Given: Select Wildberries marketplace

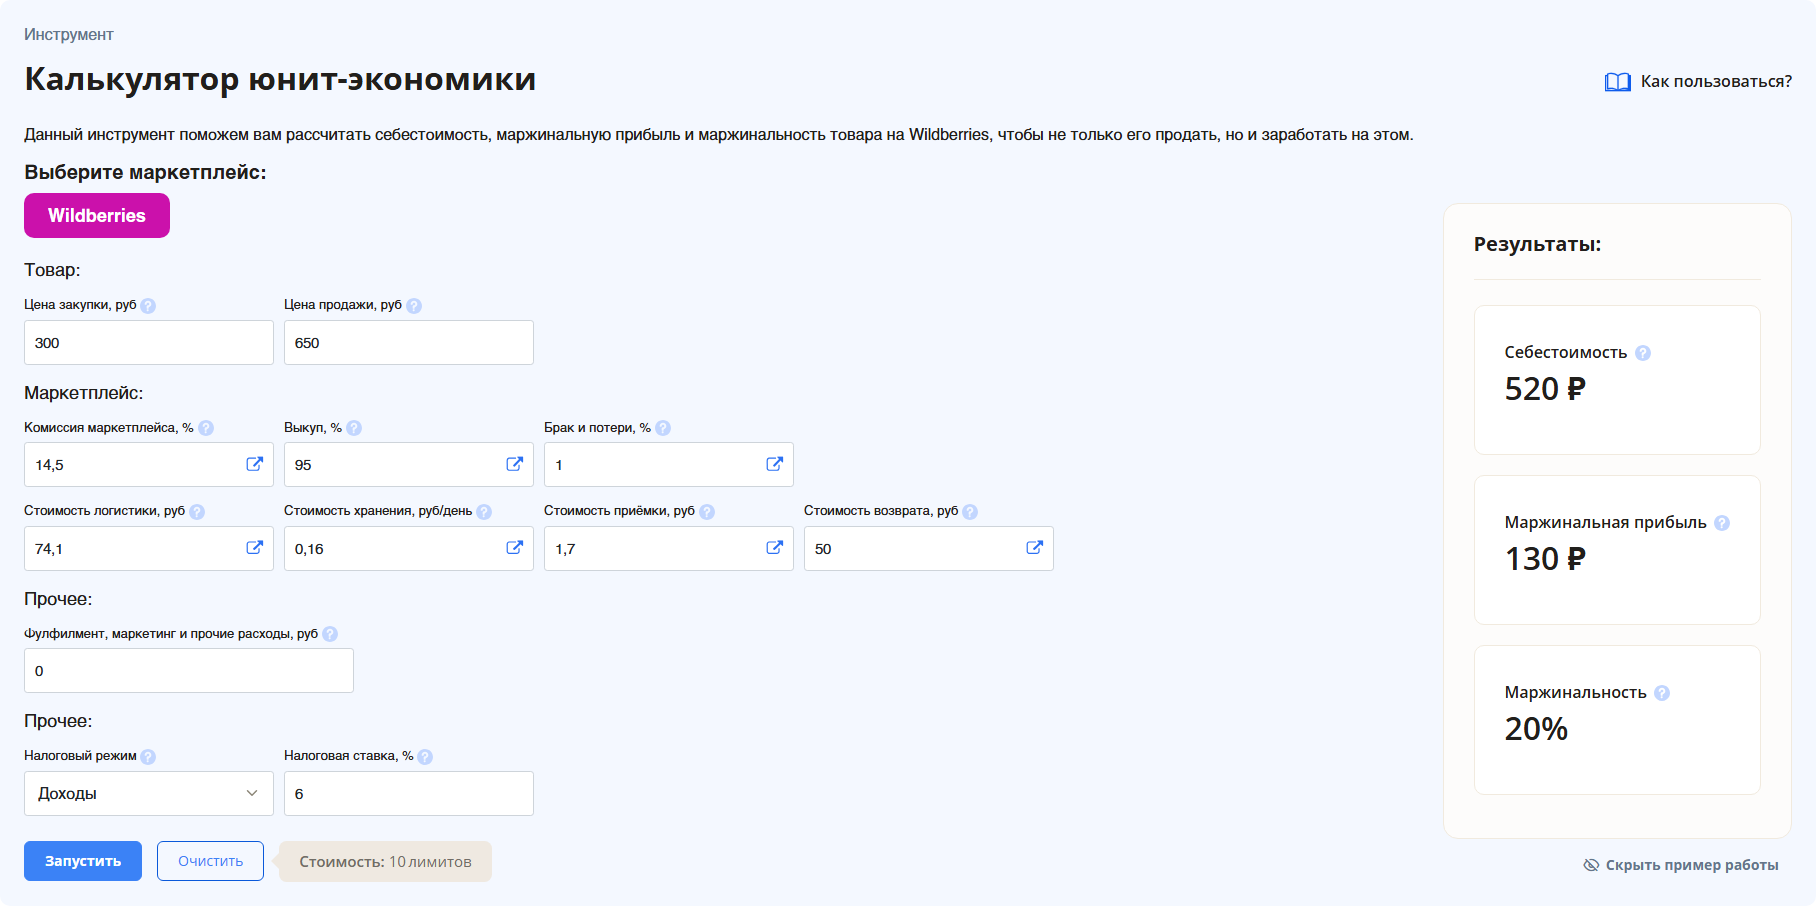Looking at the screenshot, I should (x=97, y=216).
